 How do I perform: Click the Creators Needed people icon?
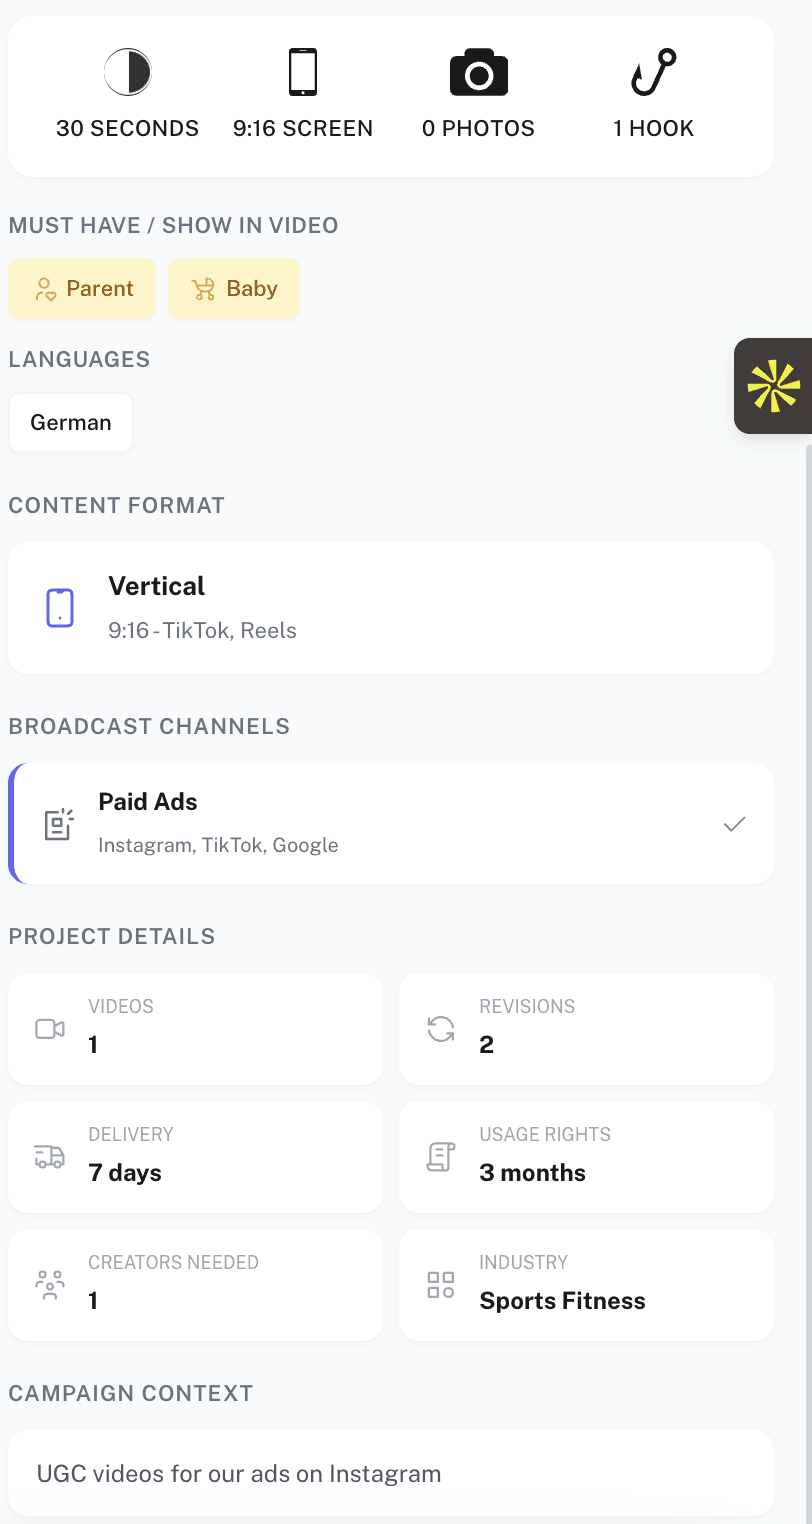(x=50, y=1285)
